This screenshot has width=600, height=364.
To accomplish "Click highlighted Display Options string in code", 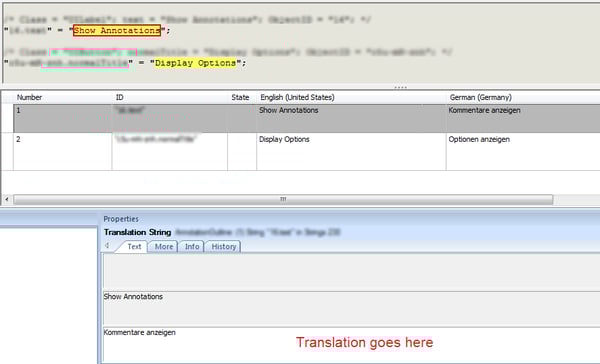I will click(x=195, y=63).
